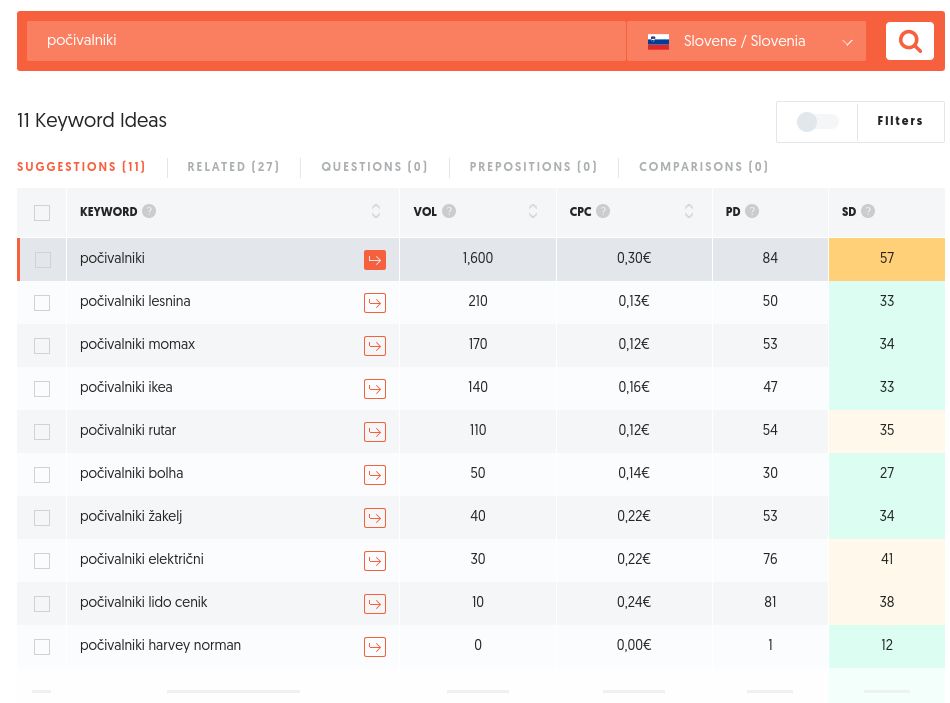
Task: Click the SD value 41 cell
Action: [886, 560]
